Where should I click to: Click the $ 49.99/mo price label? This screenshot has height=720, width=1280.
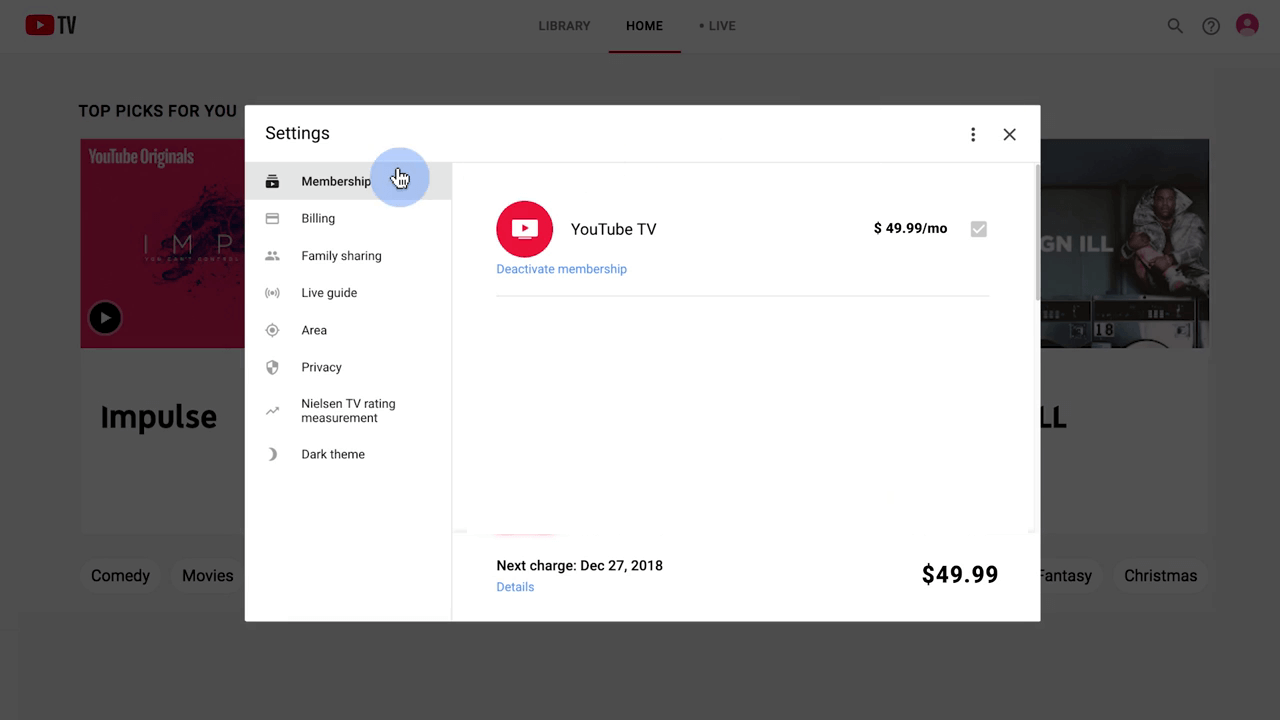point(910,228)
